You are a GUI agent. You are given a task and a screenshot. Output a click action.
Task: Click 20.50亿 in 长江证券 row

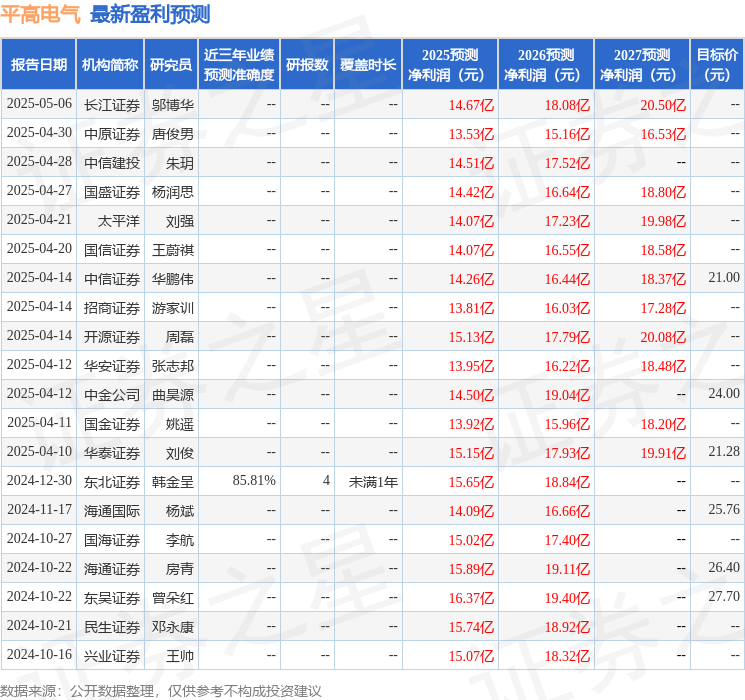(x=663, y=105)
